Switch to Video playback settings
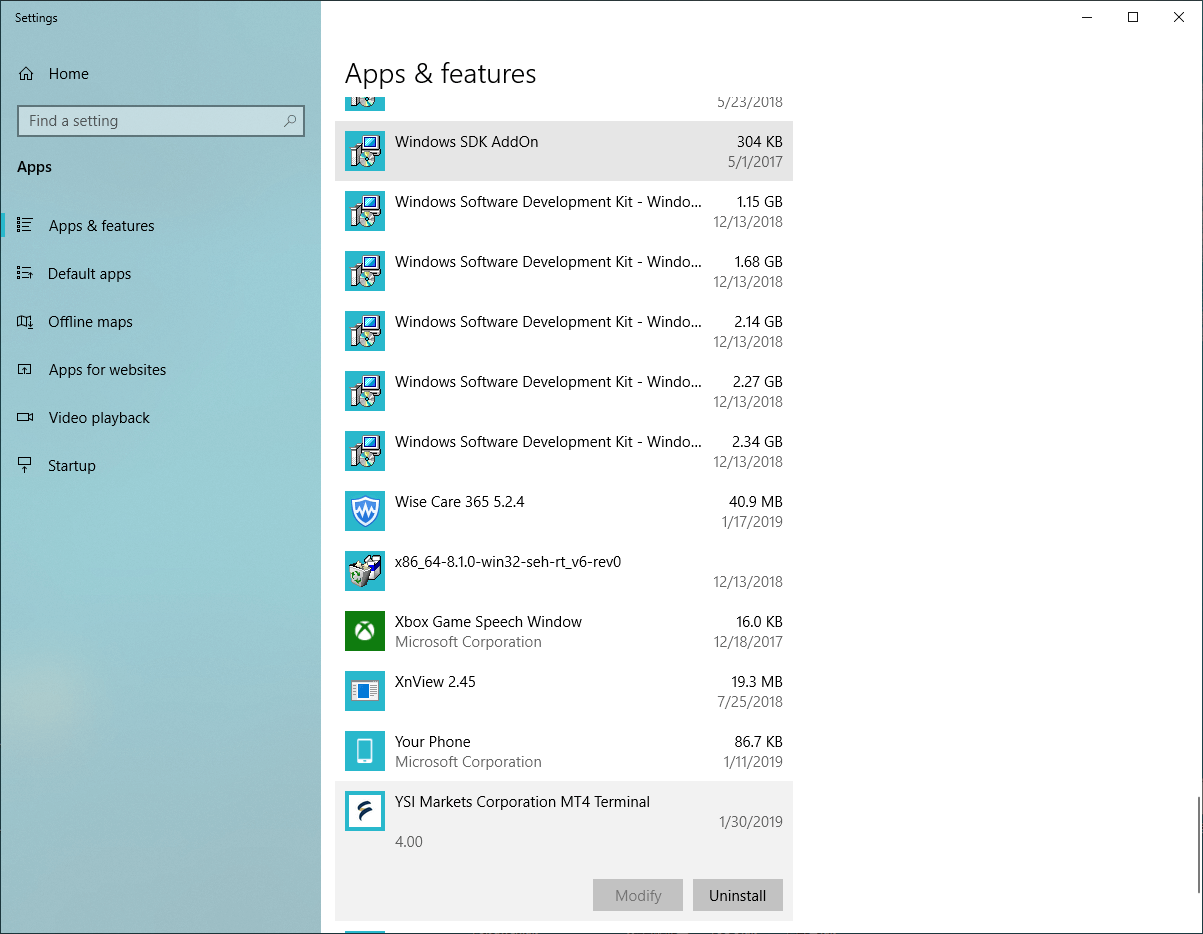 (x=99, y=418)
